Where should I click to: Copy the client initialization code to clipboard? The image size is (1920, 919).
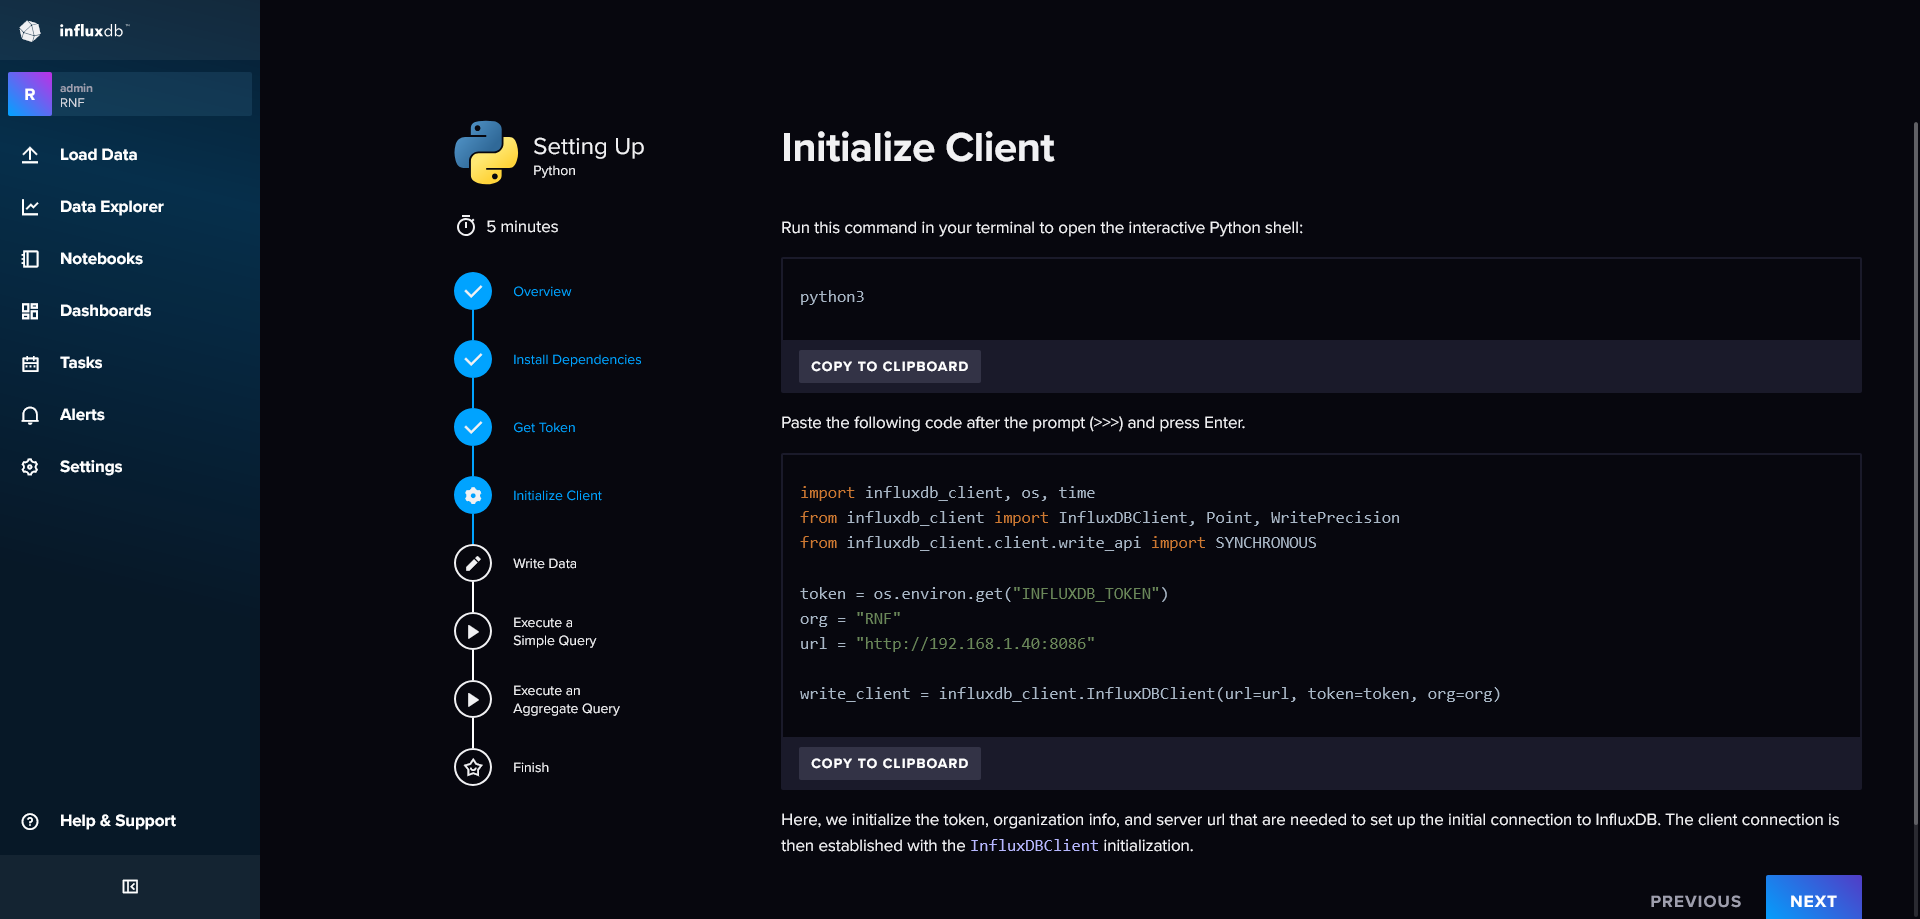889,764
